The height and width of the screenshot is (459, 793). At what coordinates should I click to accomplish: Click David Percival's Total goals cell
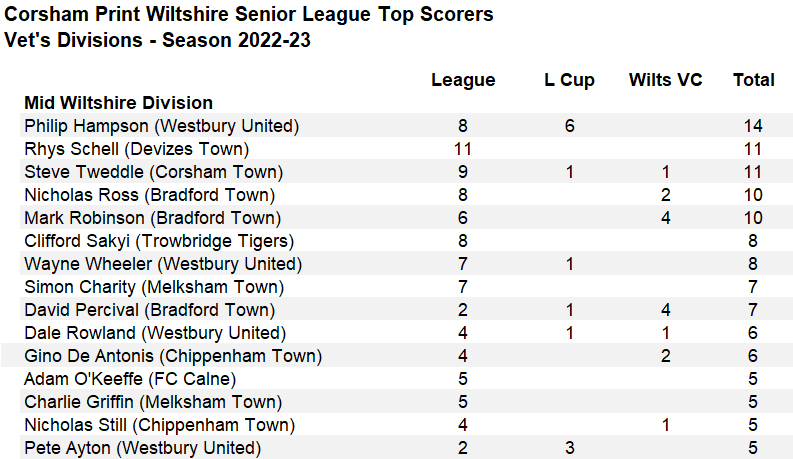pyautogui.click(x=754, y=310)
